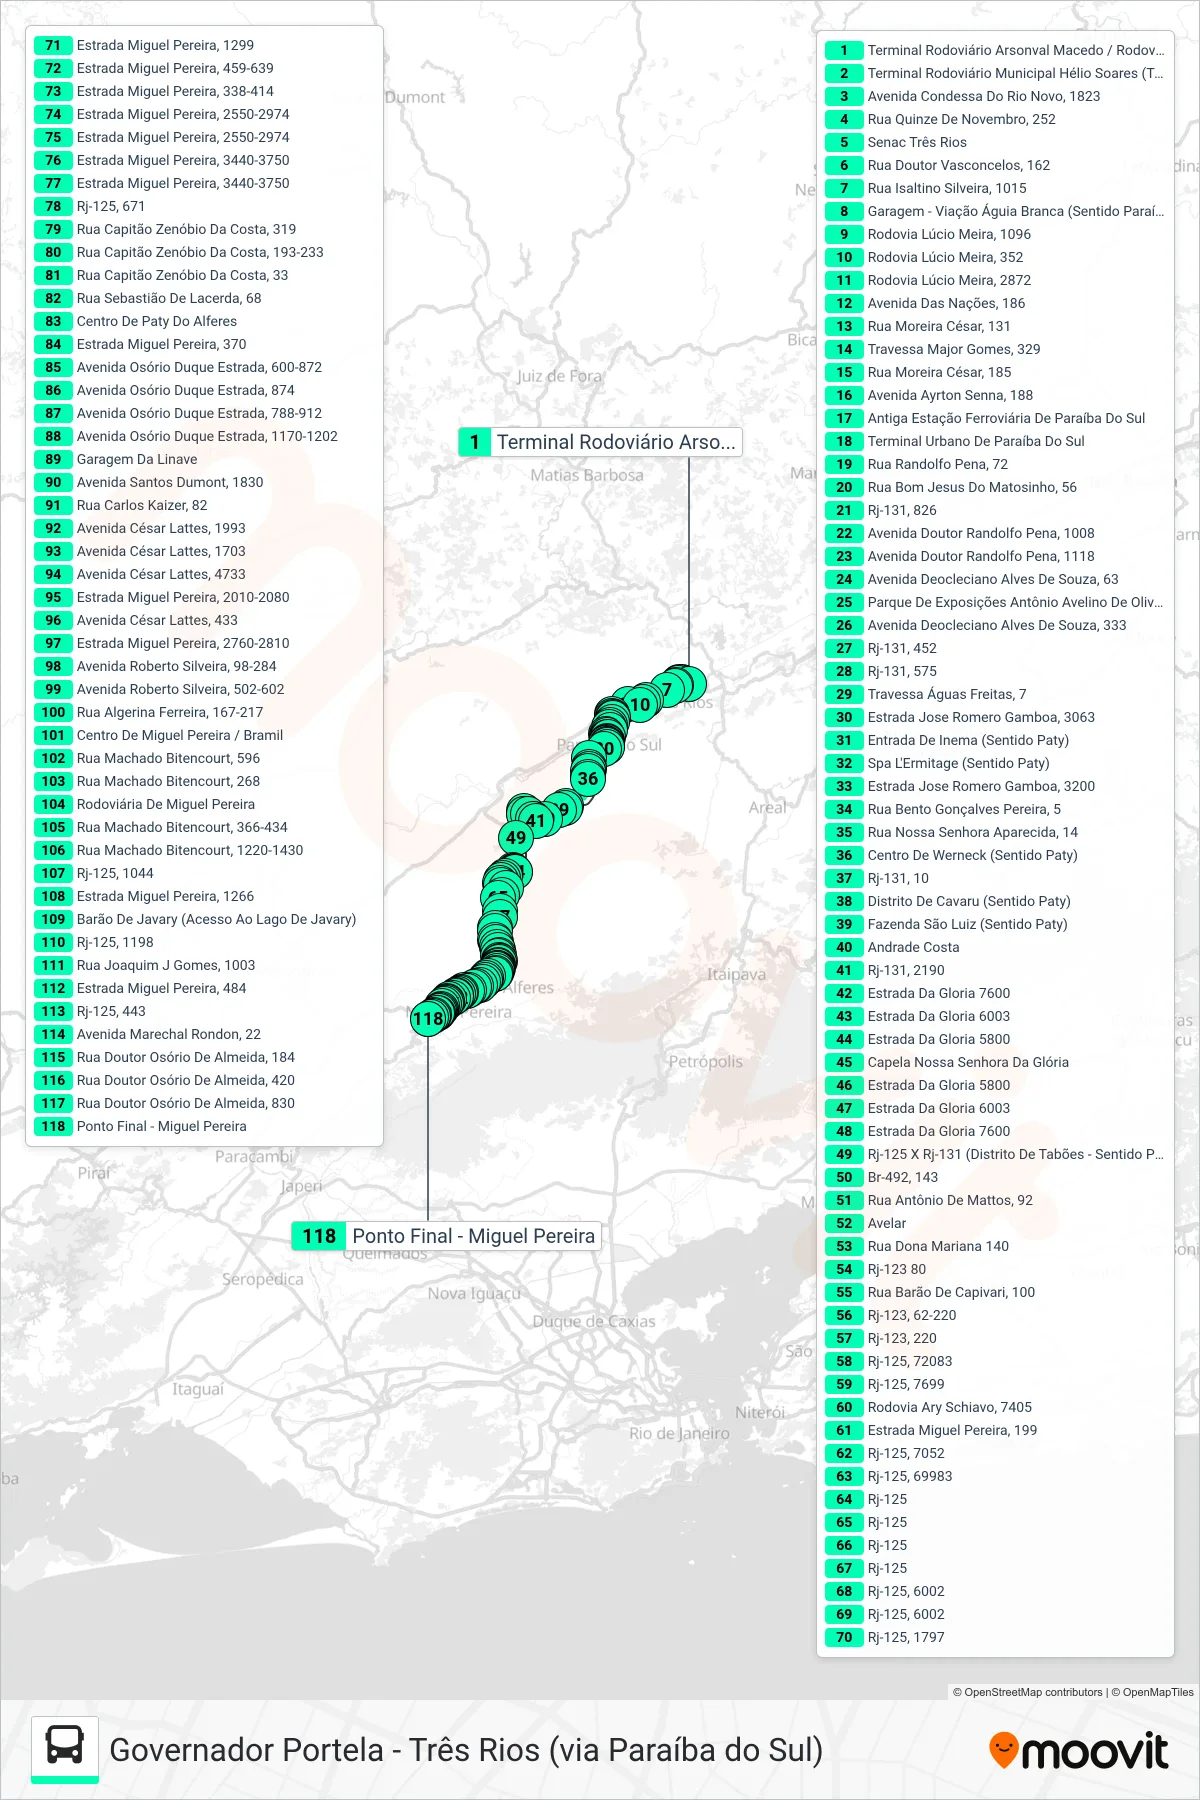The width and height of the screenshot is (1200, 1800).
Task: Click map stop marker number 41
Action: [537, 821]
